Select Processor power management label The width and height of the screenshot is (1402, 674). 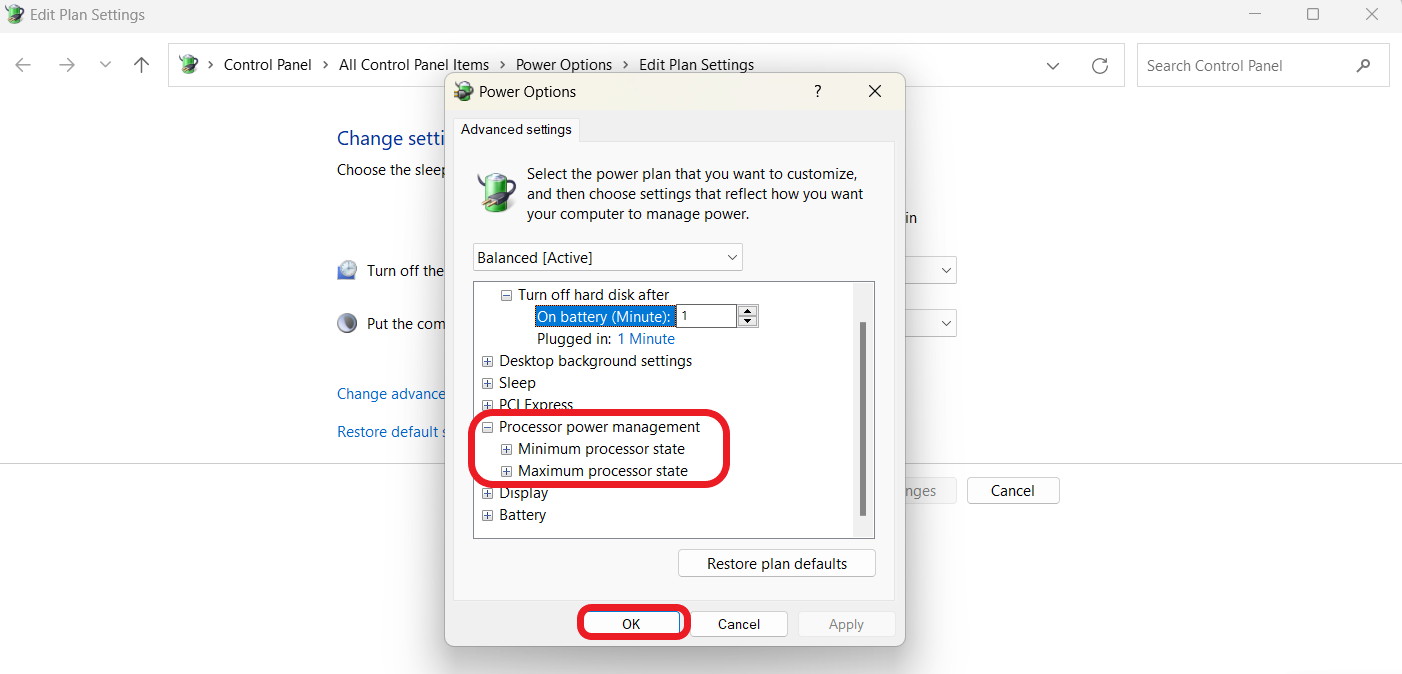(599, 427)
